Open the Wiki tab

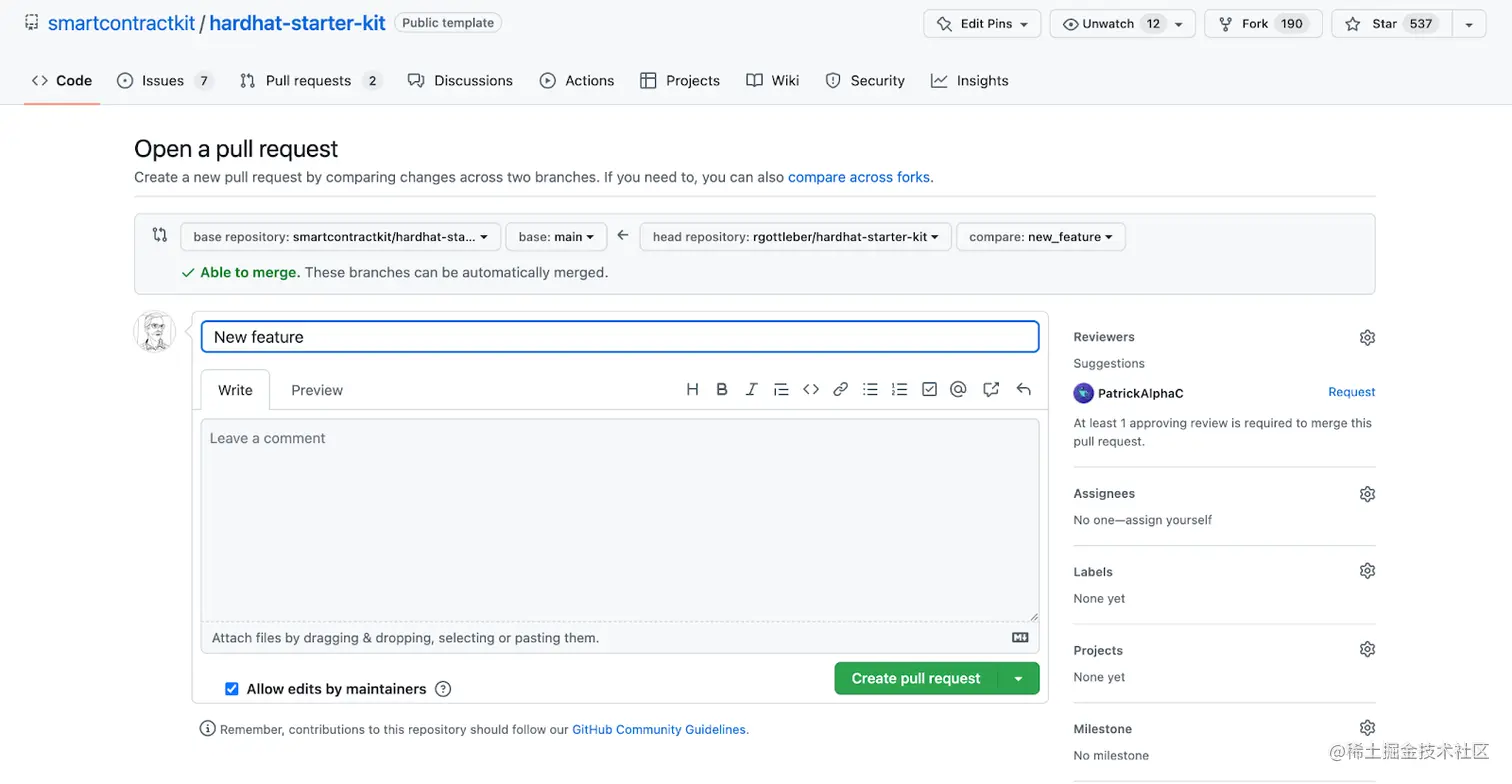click(x=773, y=81)
